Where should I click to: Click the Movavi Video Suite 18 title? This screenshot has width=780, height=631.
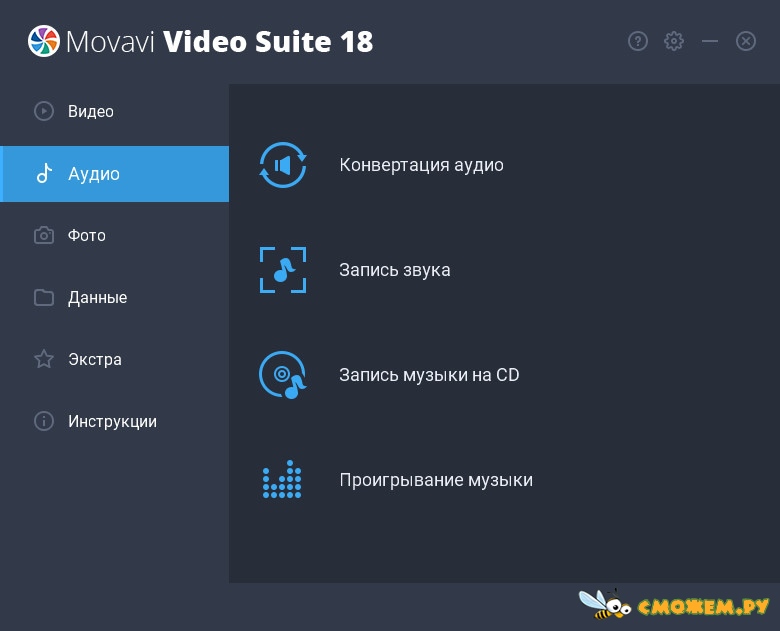[x=219, y=41]
